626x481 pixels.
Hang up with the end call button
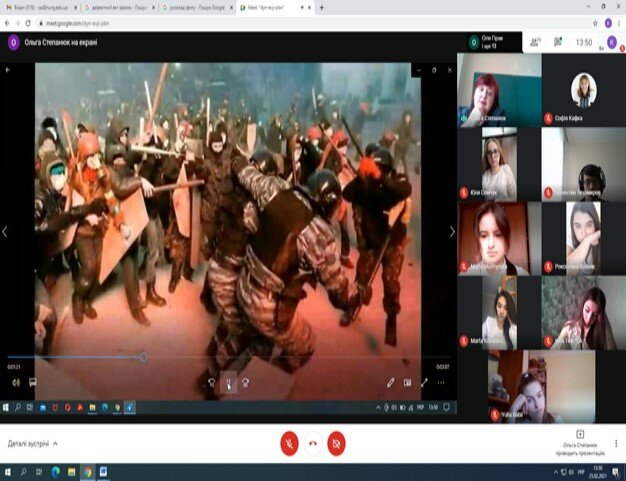coord(313,443)
